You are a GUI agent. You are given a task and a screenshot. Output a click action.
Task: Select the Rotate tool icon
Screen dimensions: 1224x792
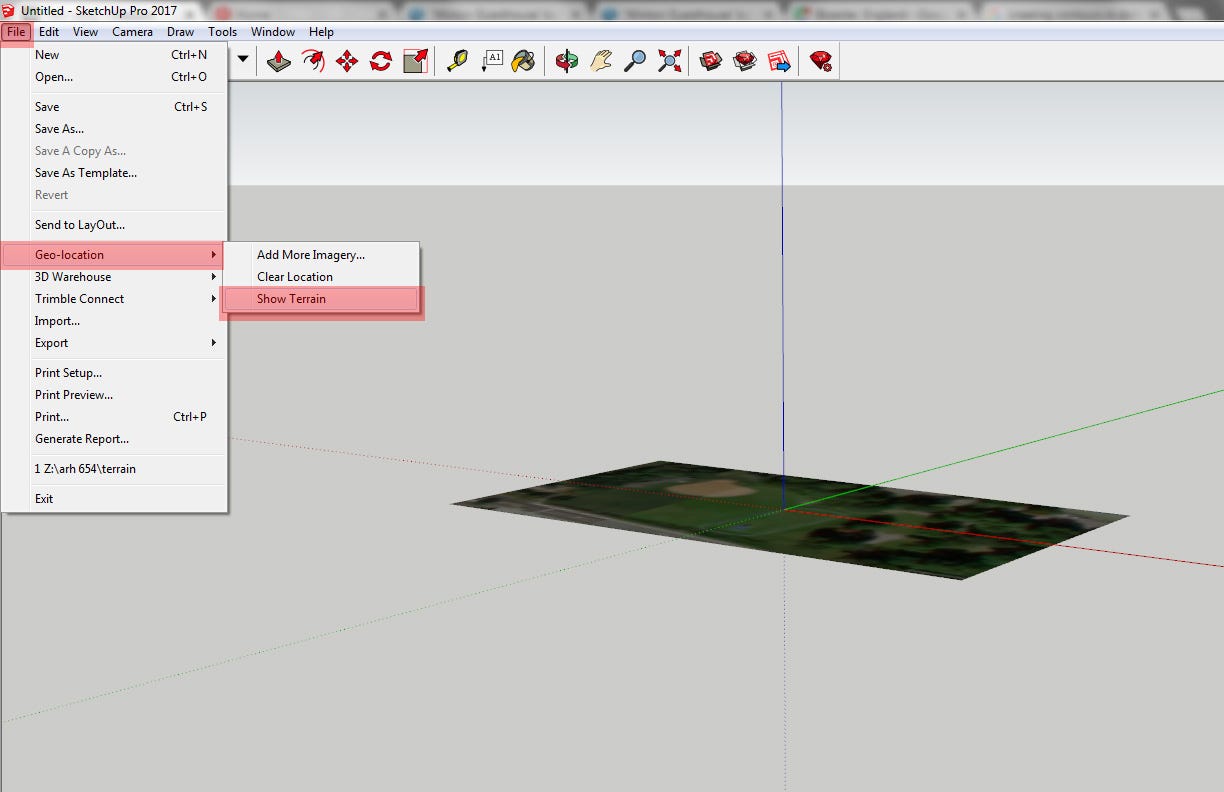click(381, 62)
